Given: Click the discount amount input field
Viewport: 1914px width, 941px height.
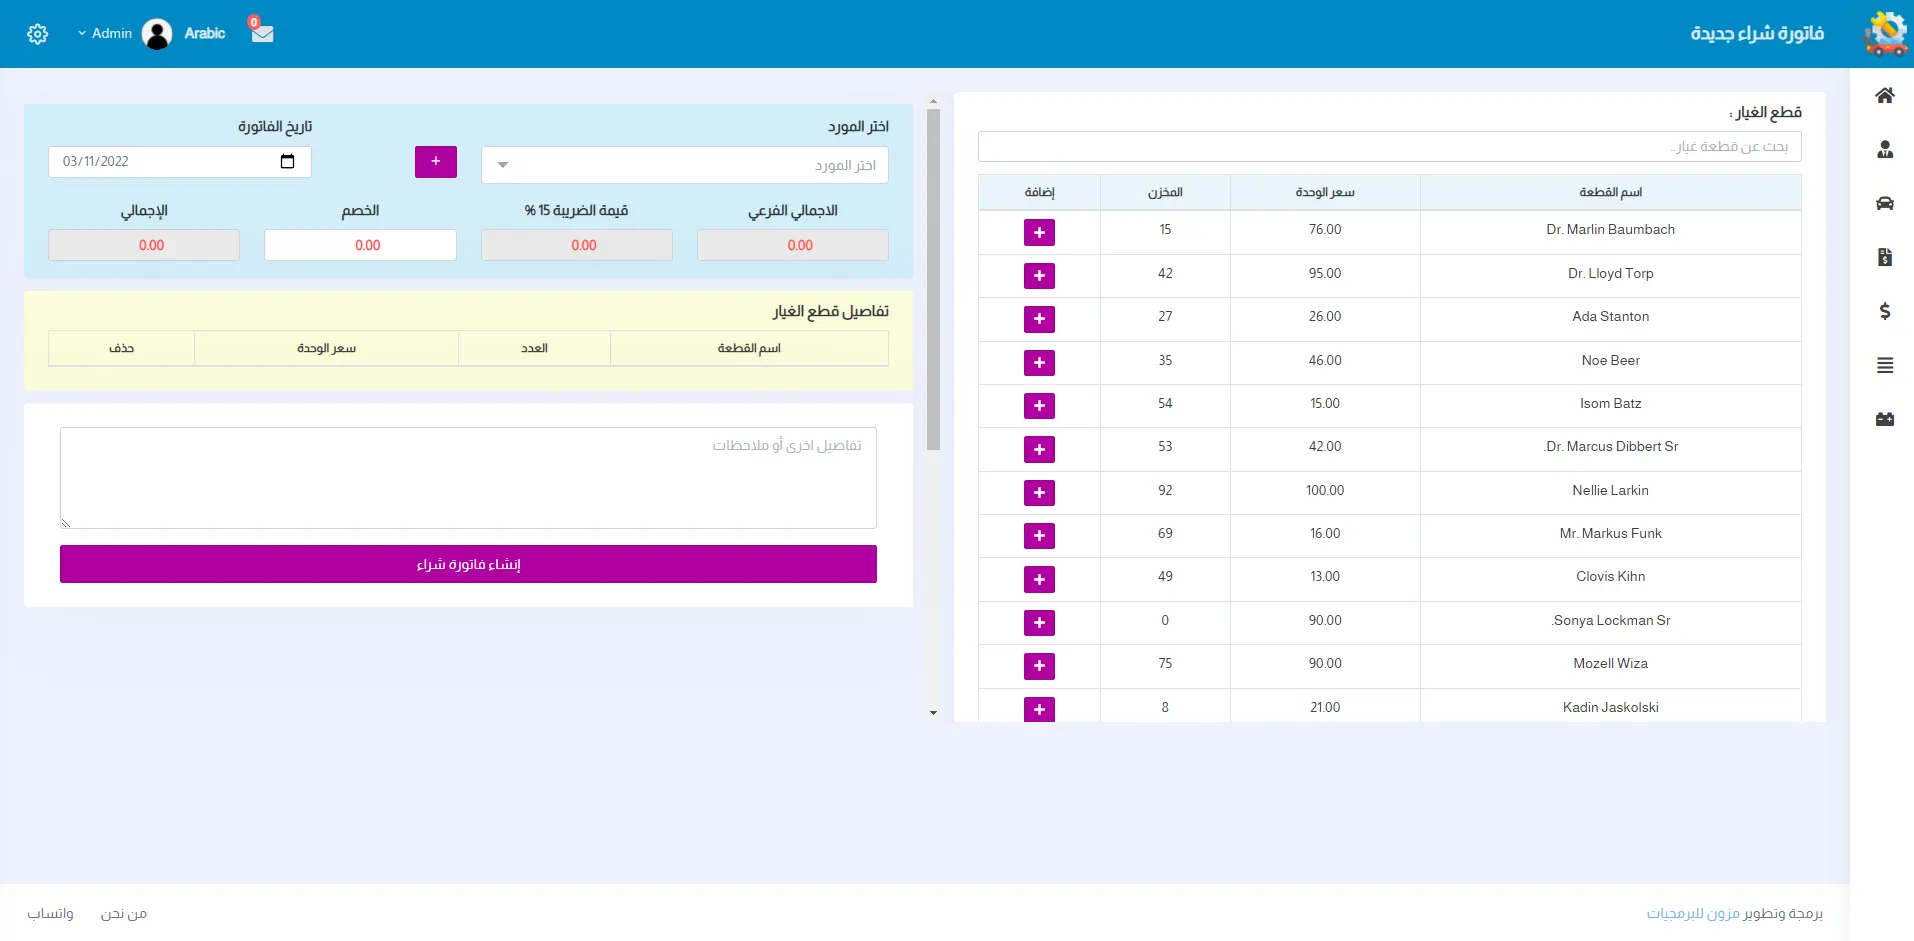Looking at the screenshot, I should [x=360, y=245].
